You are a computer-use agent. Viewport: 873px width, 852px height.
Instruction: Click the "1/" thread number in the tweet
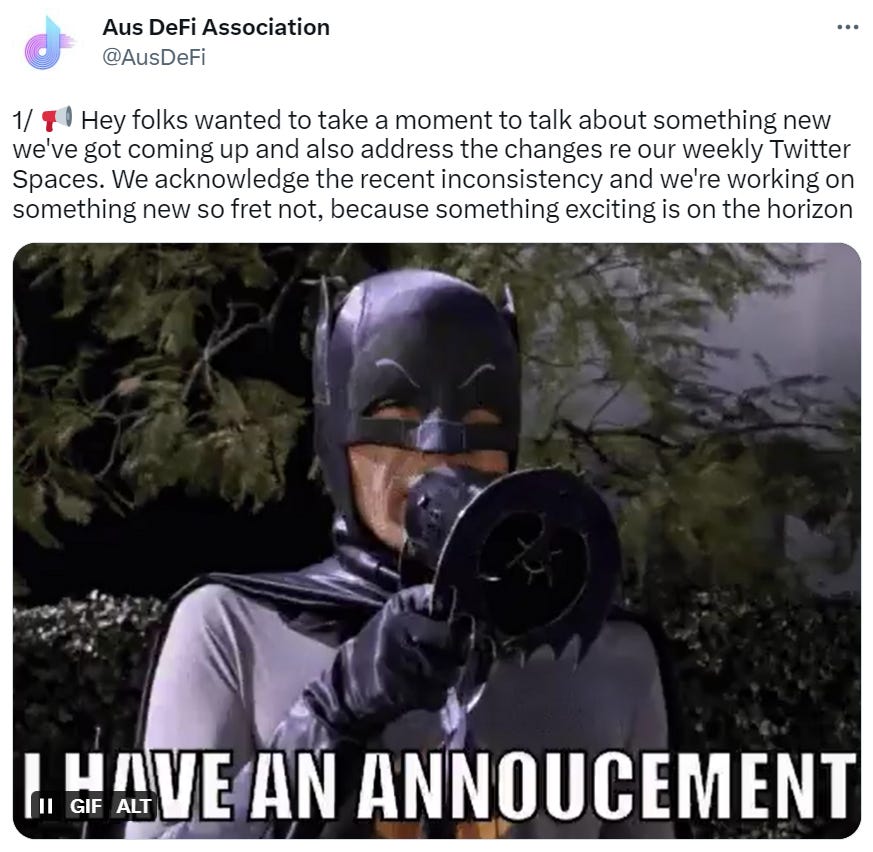pyautogui.click(x=22, y=120)
